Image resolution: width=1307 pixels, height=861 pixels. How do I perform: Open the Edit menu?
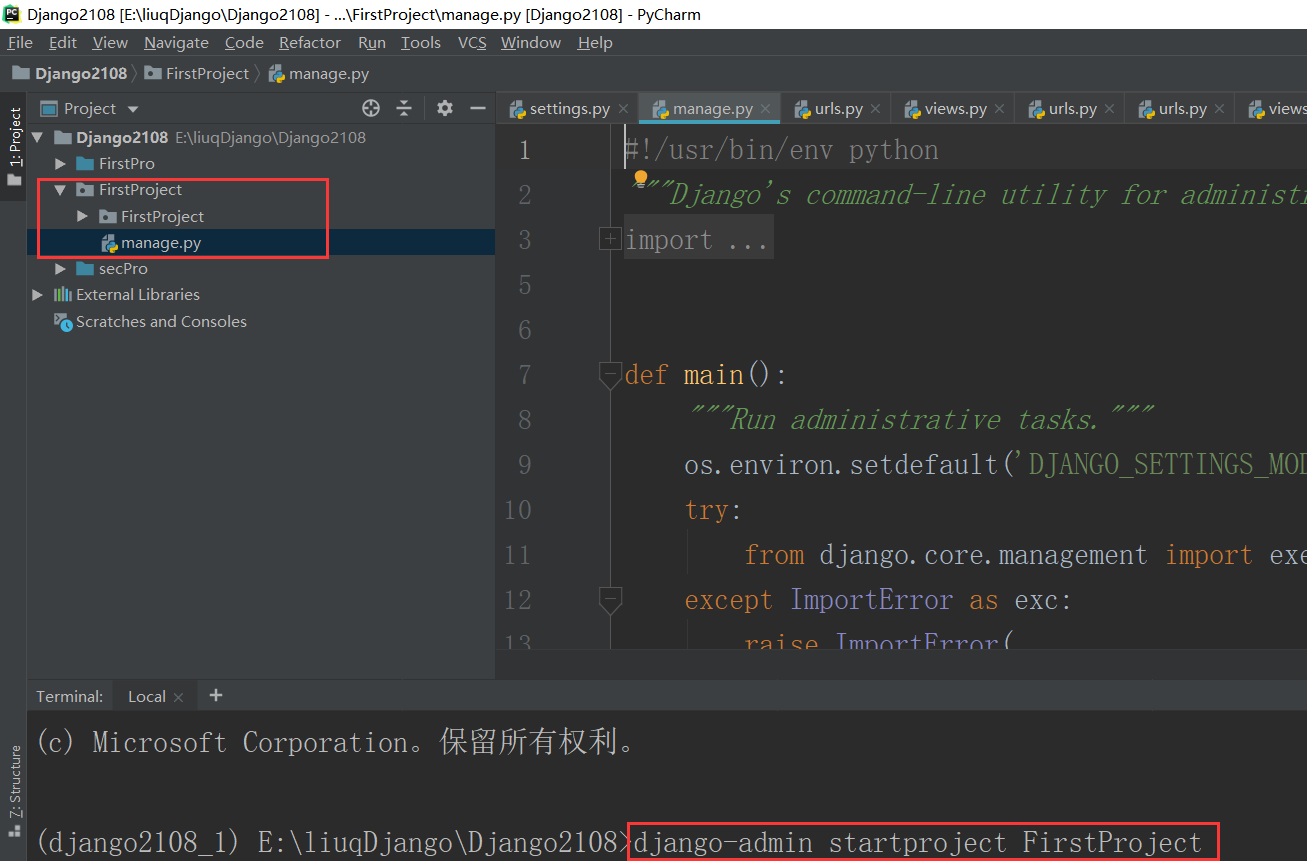pos(62,42)
